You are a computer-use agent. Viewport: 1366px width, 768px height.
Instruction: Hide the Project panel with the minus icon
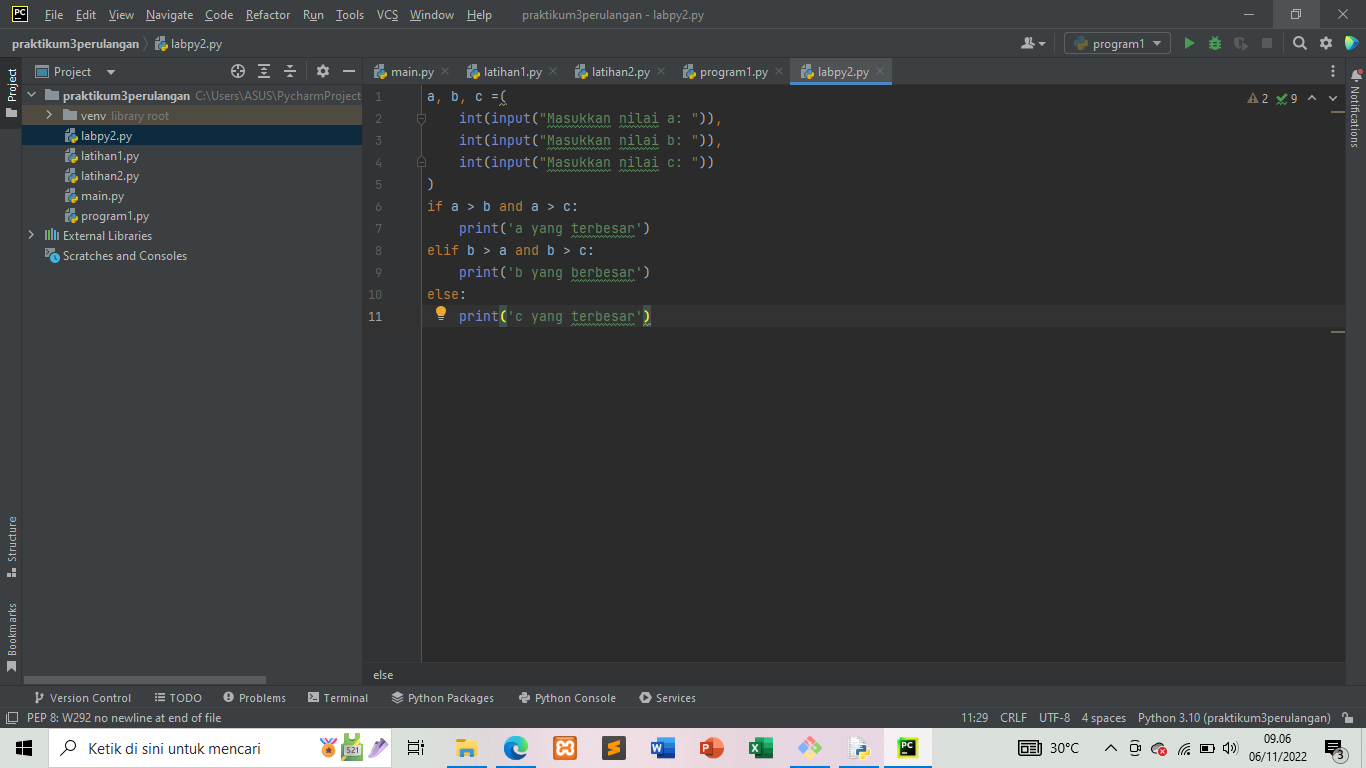click(x=347, y=71)
